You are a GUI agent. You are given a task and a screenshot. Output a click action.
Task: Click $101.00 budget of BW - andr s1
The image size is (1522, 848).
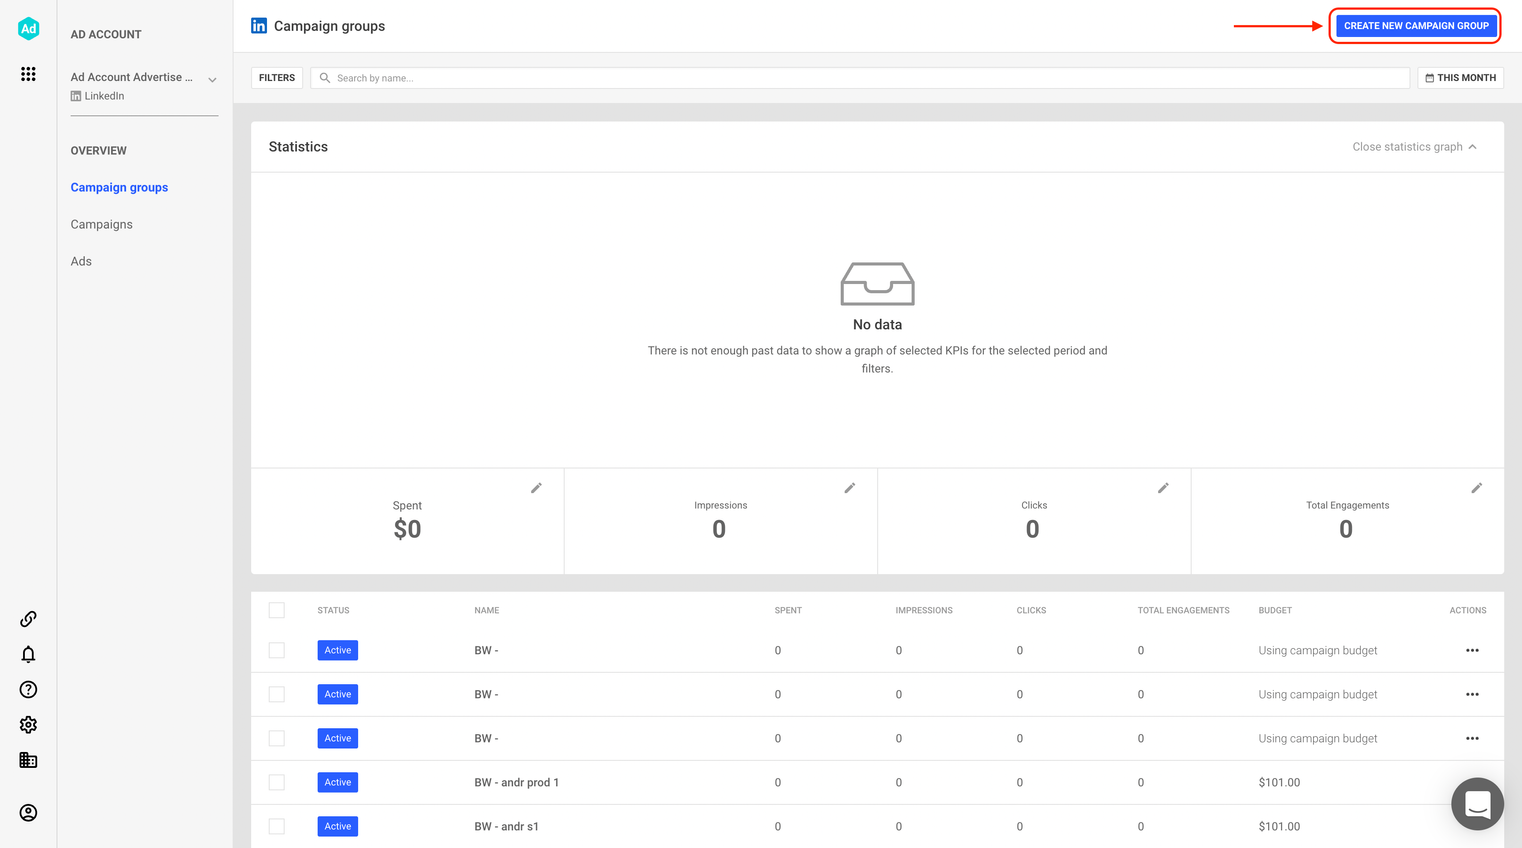1279,826
